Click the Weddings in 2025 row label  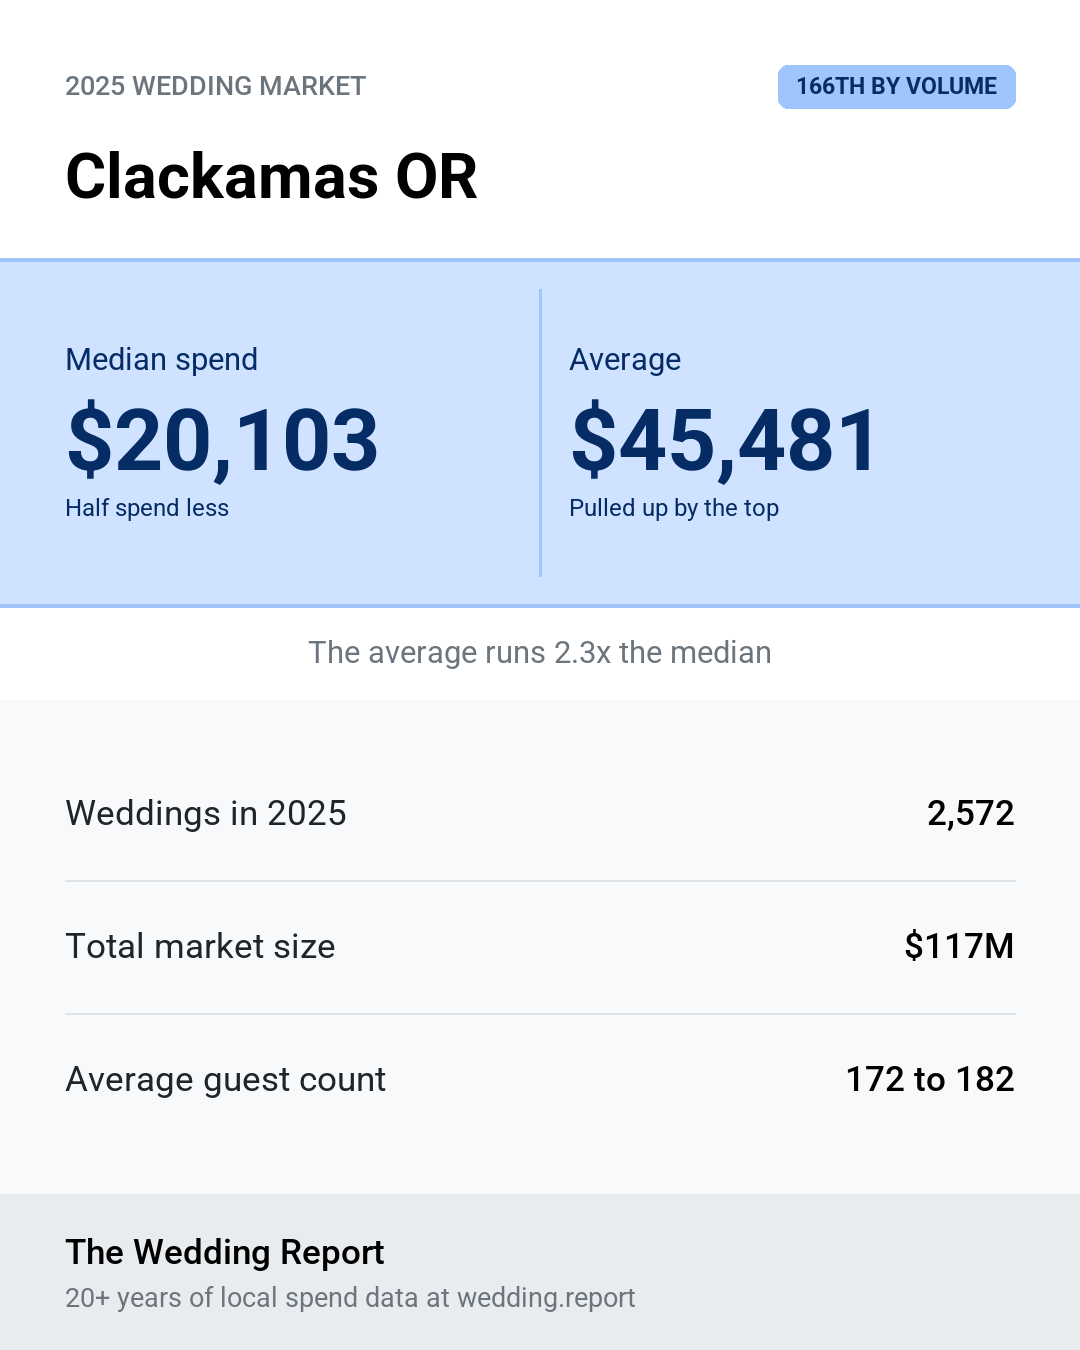tap(206, 813)
